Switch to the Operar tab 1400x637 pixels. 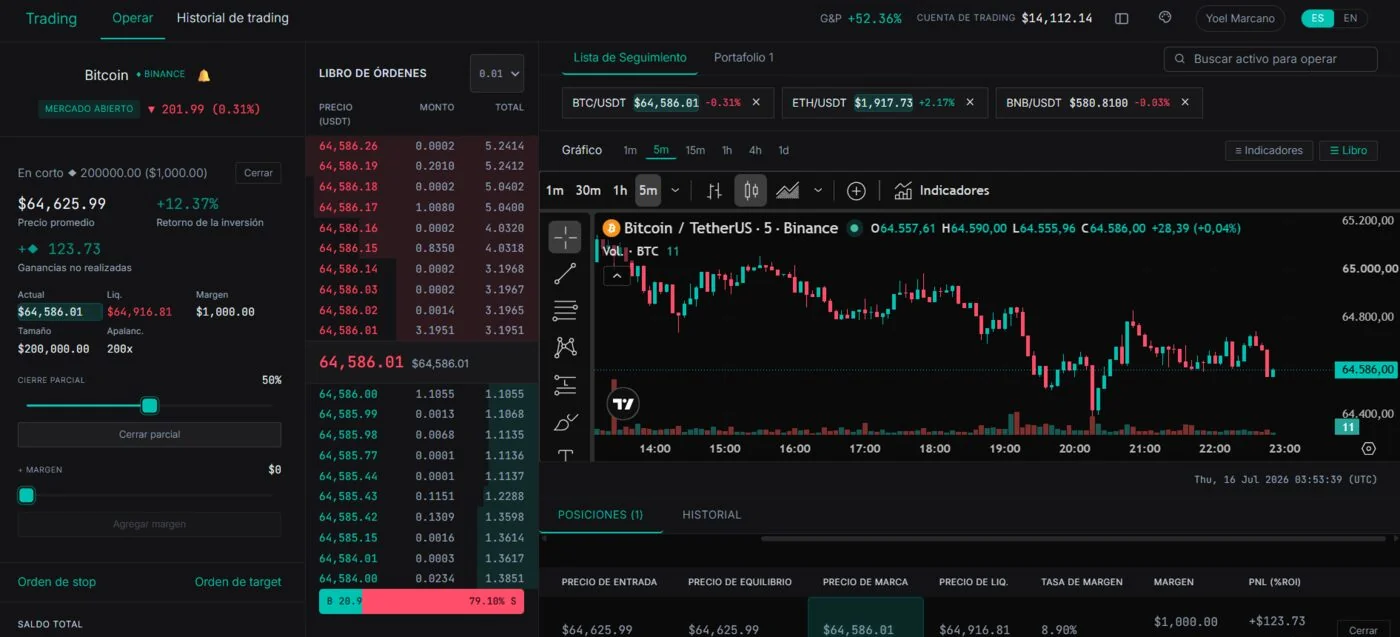click(x=133, y=18)
